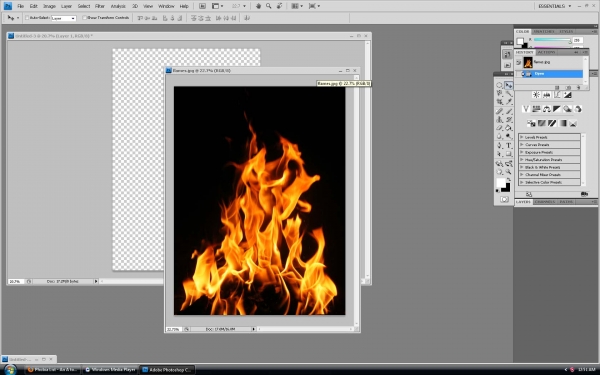This screenshot has height=375, width=600.
Task: Select the Lasso tool
Action: pos(499,93)
